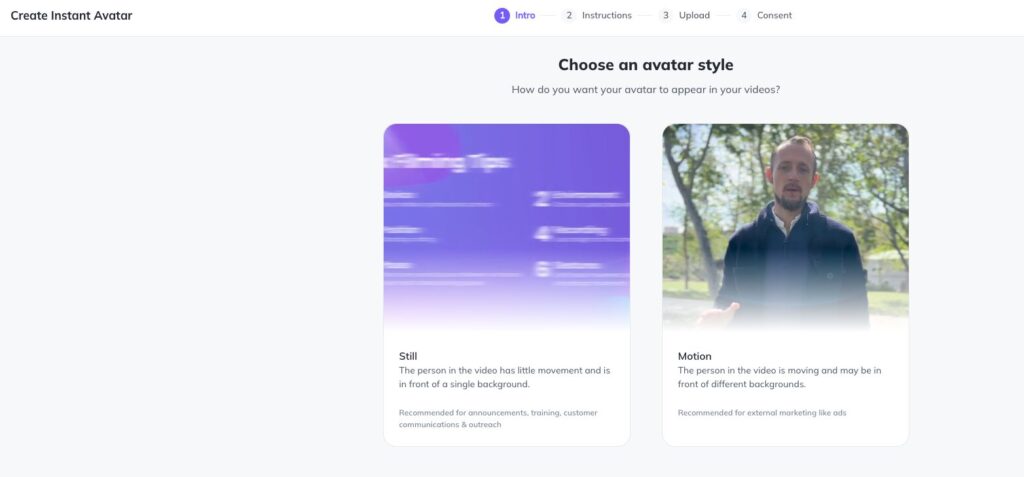Click the Motion preview video thumbnail
Screen dimensions: 1024x477
pos(786,225)
